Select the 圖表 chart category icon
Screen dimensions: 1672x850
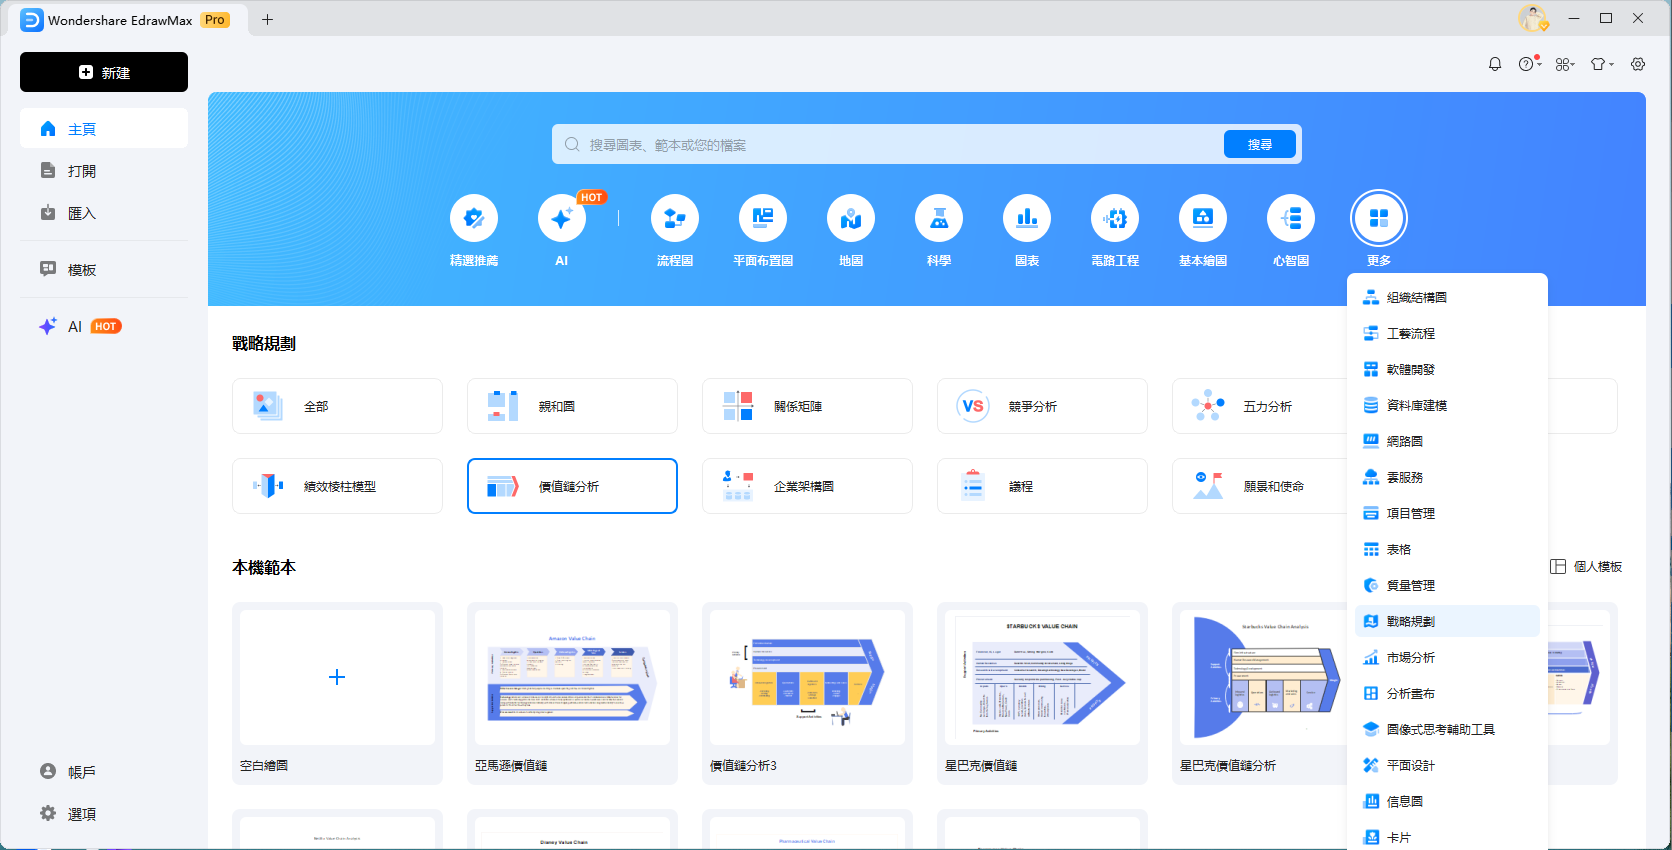point(1027,218)
